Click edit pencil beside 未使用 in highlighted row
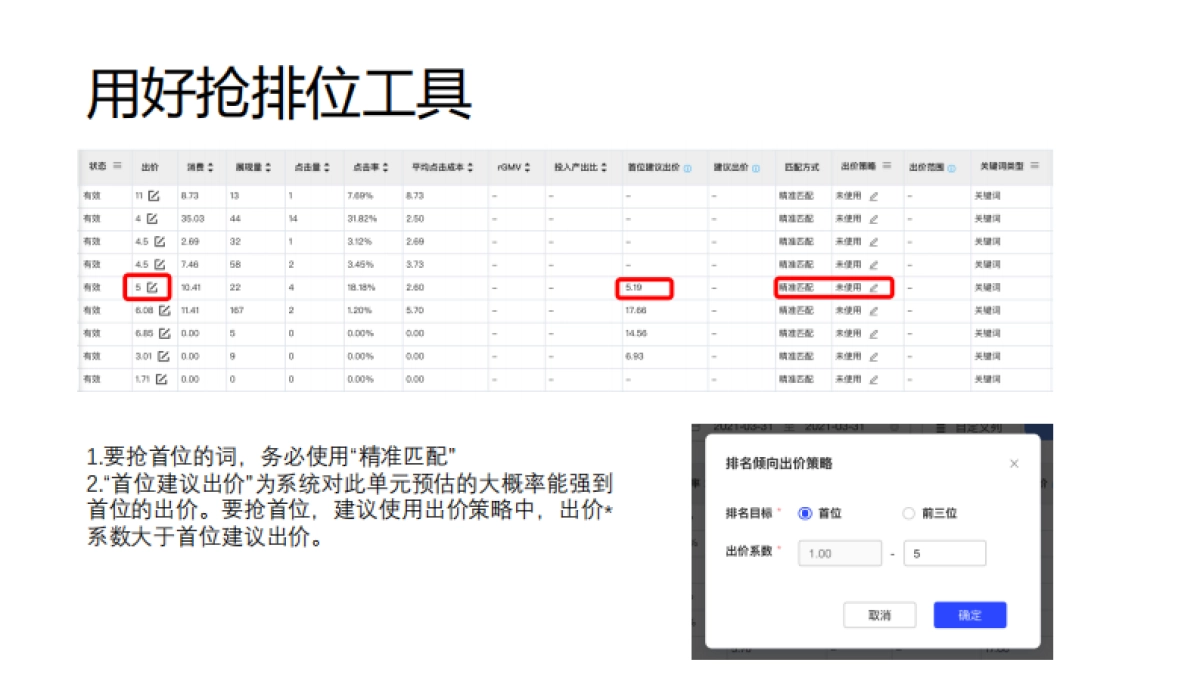 click(876, 289)
